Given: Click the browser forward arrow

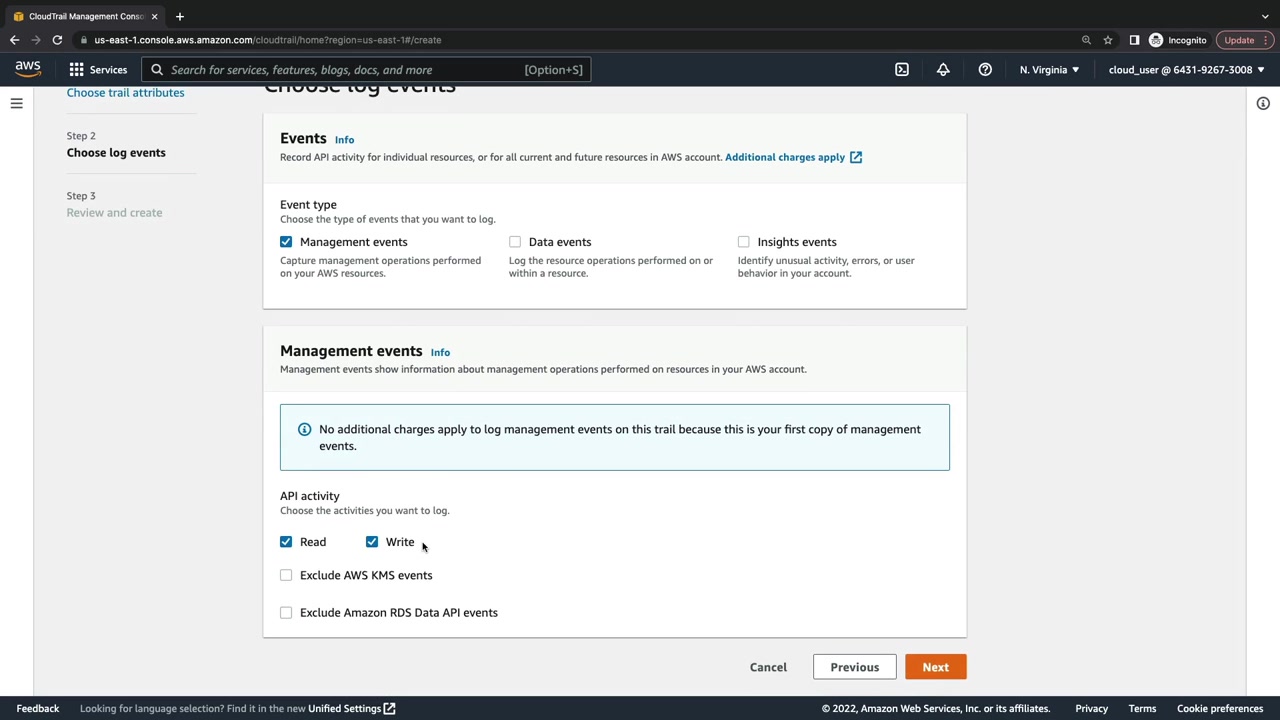Looking at the screenshot, I should pyautogui.click(x=36, y=40).
